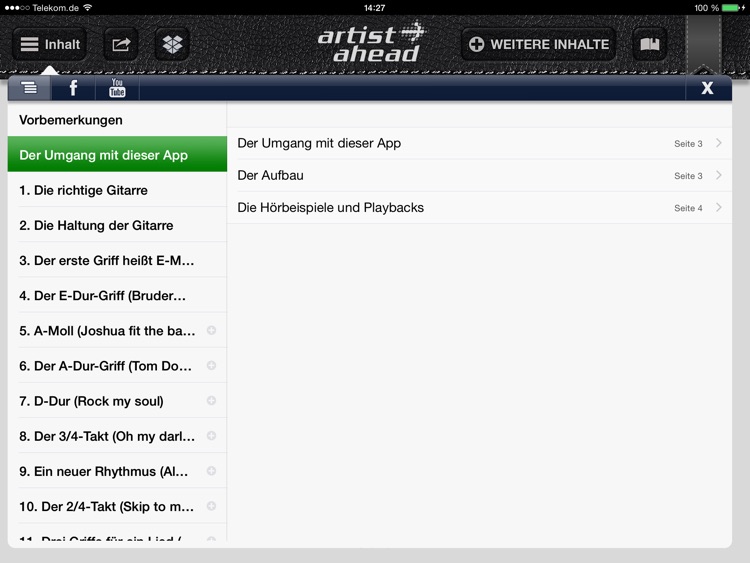This screenshot has width=750, height=563.
Task: Select chapter 5. A-Moll (Joshua fit the ba...)
Action: (x=117, y=331)
